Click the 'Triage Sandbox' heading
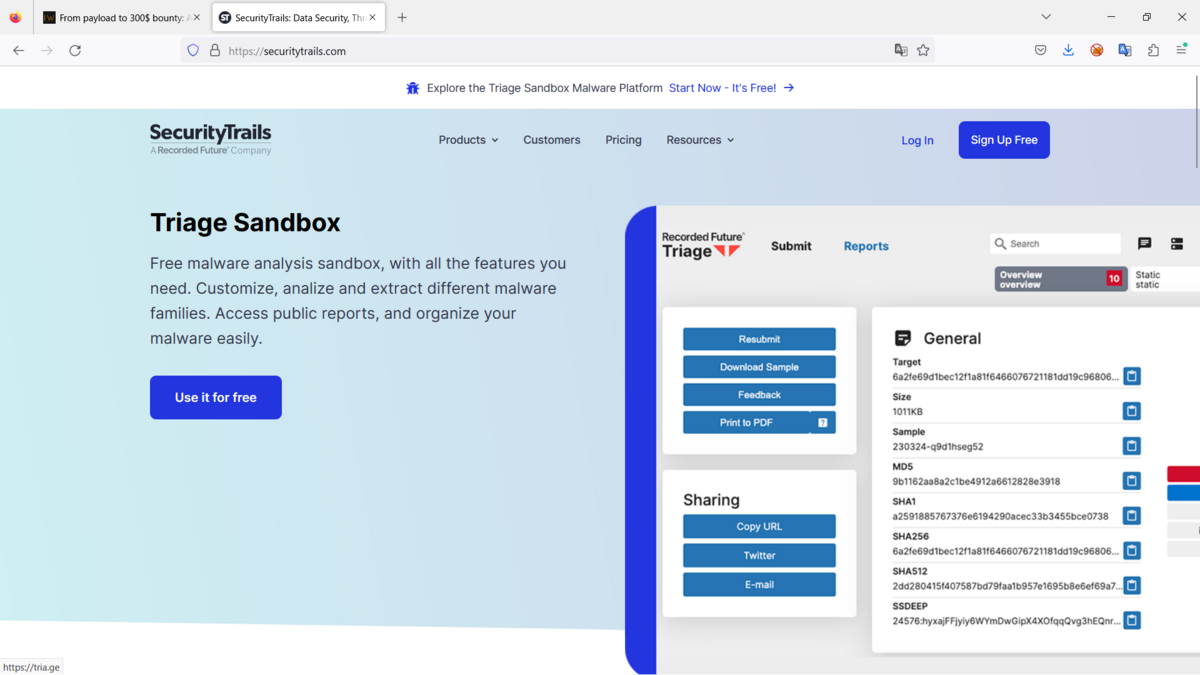Viewport: 1200px width, 675px height. [245, 222]
